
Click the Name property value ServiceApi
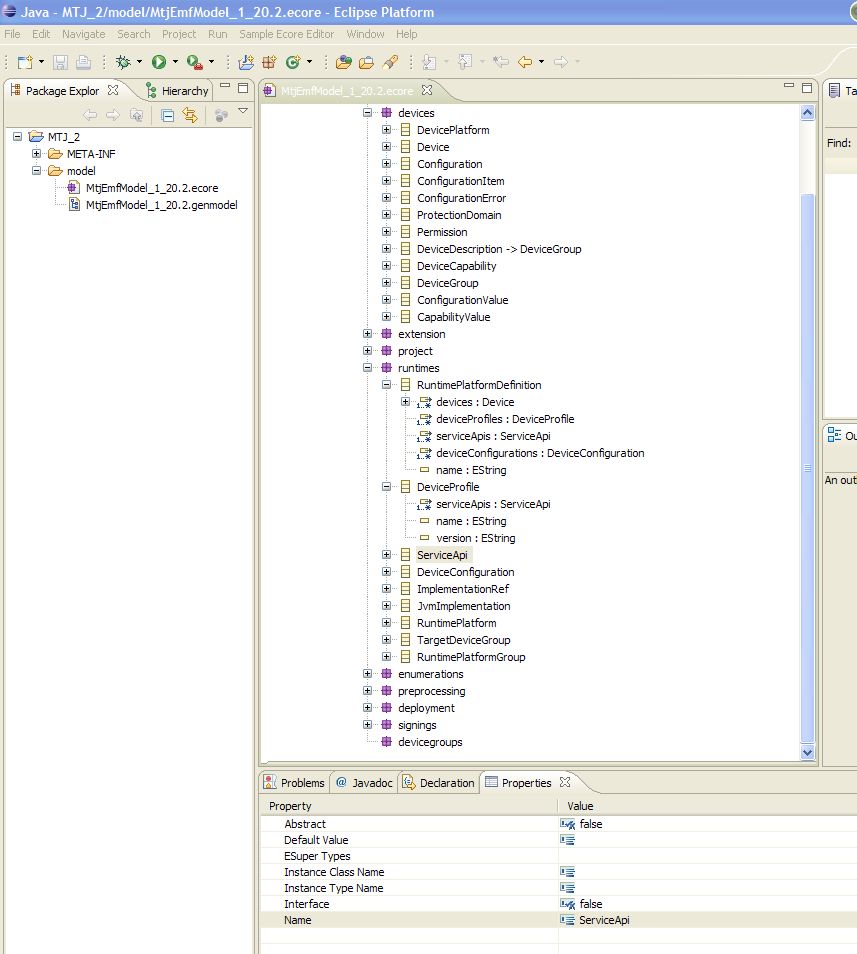604,920
